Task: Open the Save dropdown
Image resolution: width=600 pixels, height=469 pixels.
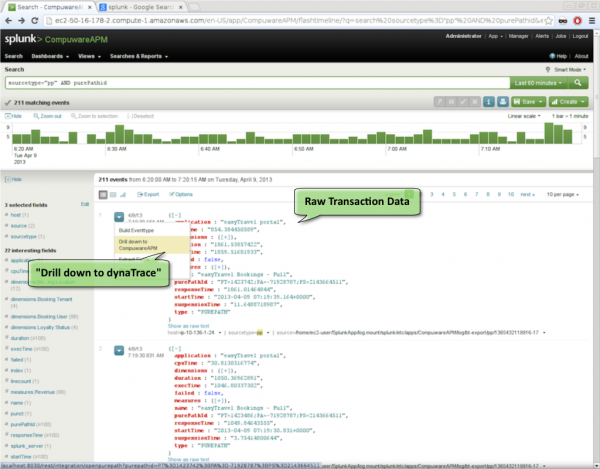Action: tap(528, 102)
